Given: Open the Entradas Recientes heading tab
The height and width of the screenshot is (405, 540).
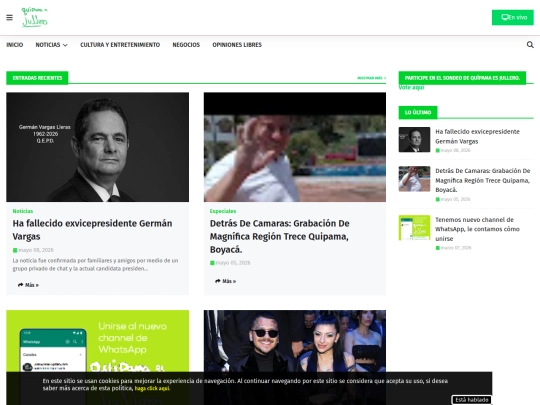Looking at the screenshot, I should click(37, 78).
